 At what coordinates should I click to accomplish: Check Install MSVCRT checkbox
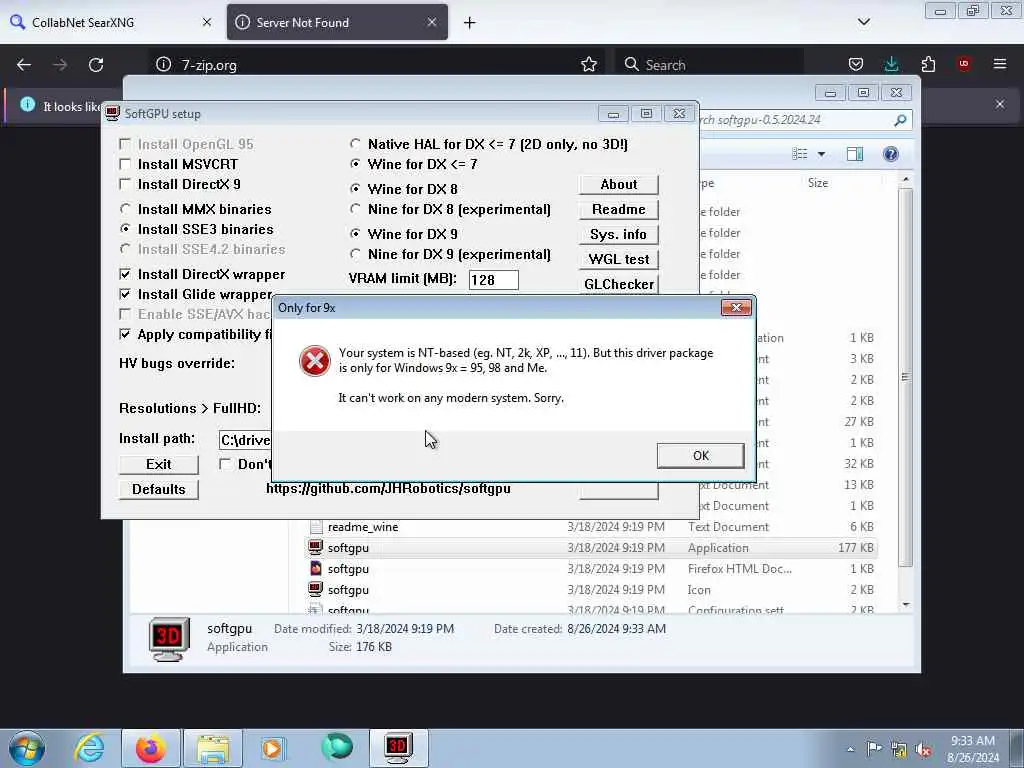[125, 164]
